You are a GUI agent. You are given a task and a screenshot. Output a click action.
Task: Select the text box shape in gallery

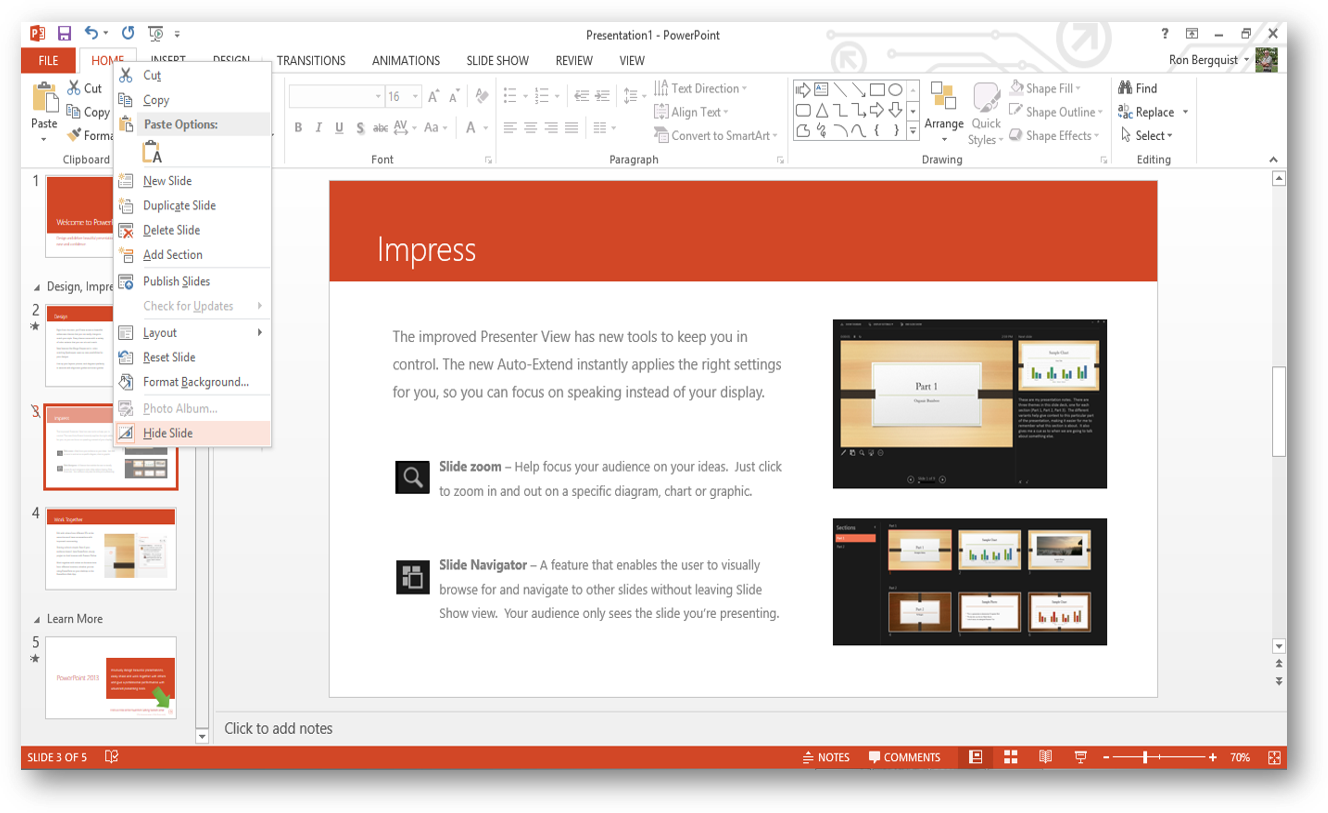pyautogui.click(x=821, y=89)
